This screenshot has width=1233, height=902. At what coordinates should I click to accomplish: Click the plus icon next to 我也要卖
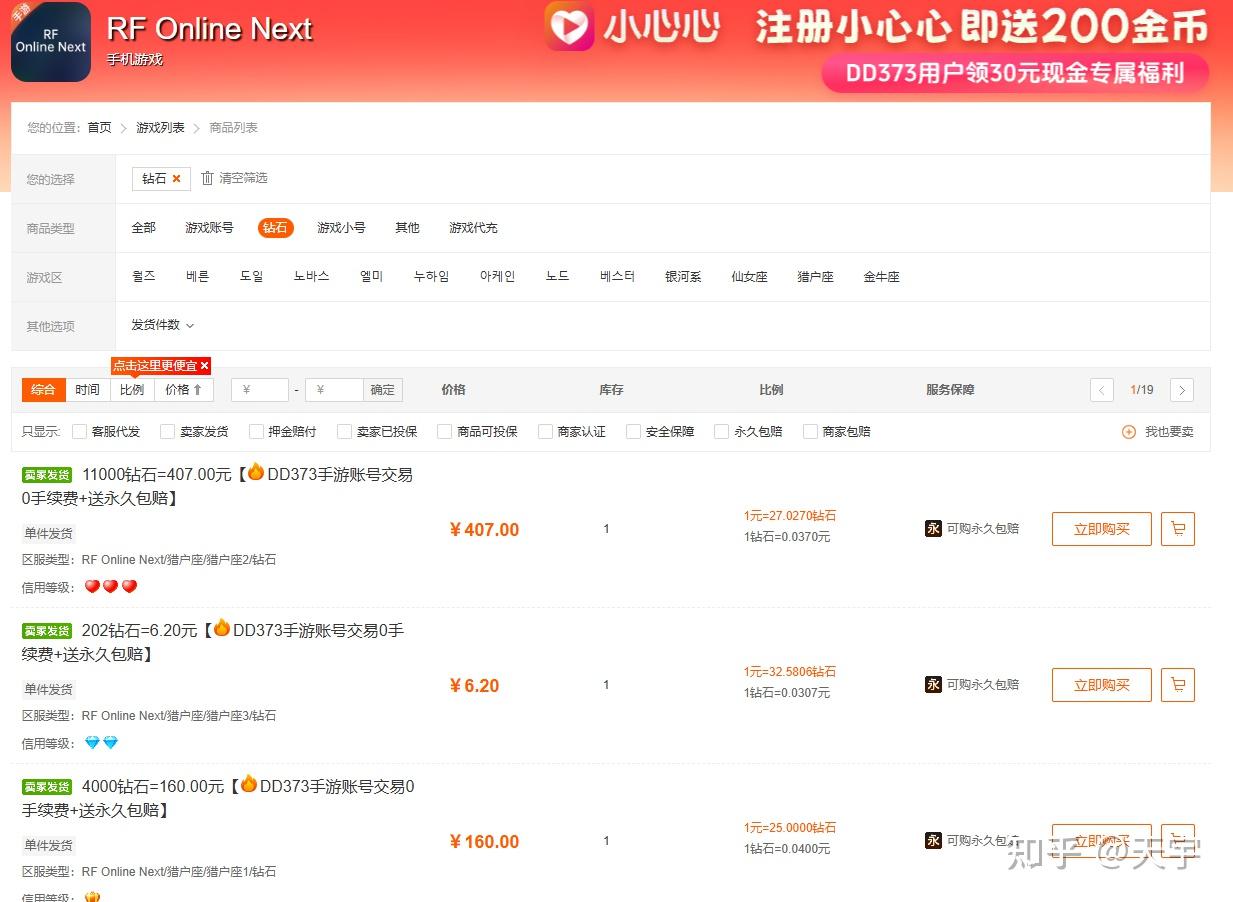1128,431
